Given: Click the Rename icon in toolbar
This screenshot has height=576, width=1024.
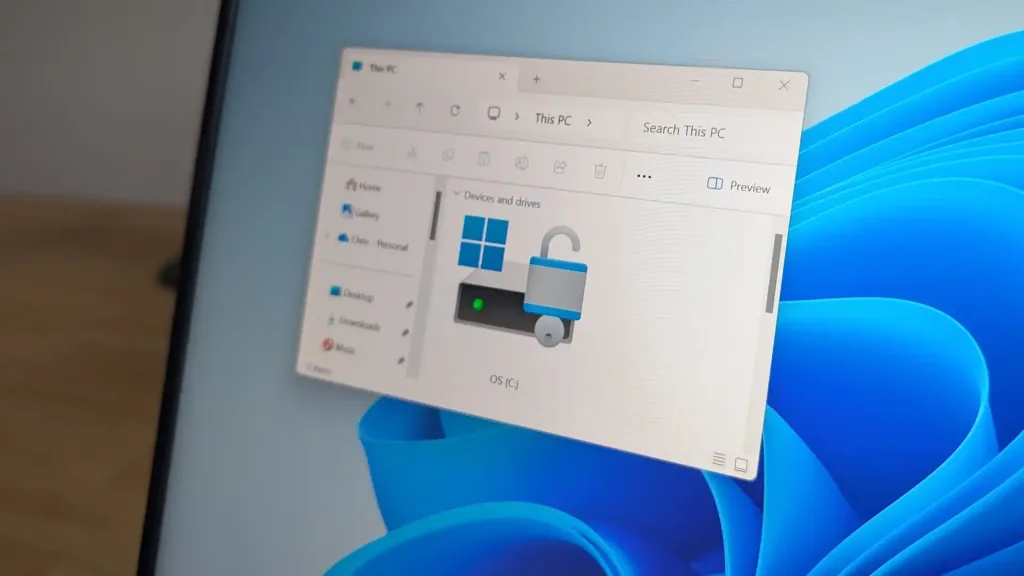Looking at the screenshot, I should point(521,163).
